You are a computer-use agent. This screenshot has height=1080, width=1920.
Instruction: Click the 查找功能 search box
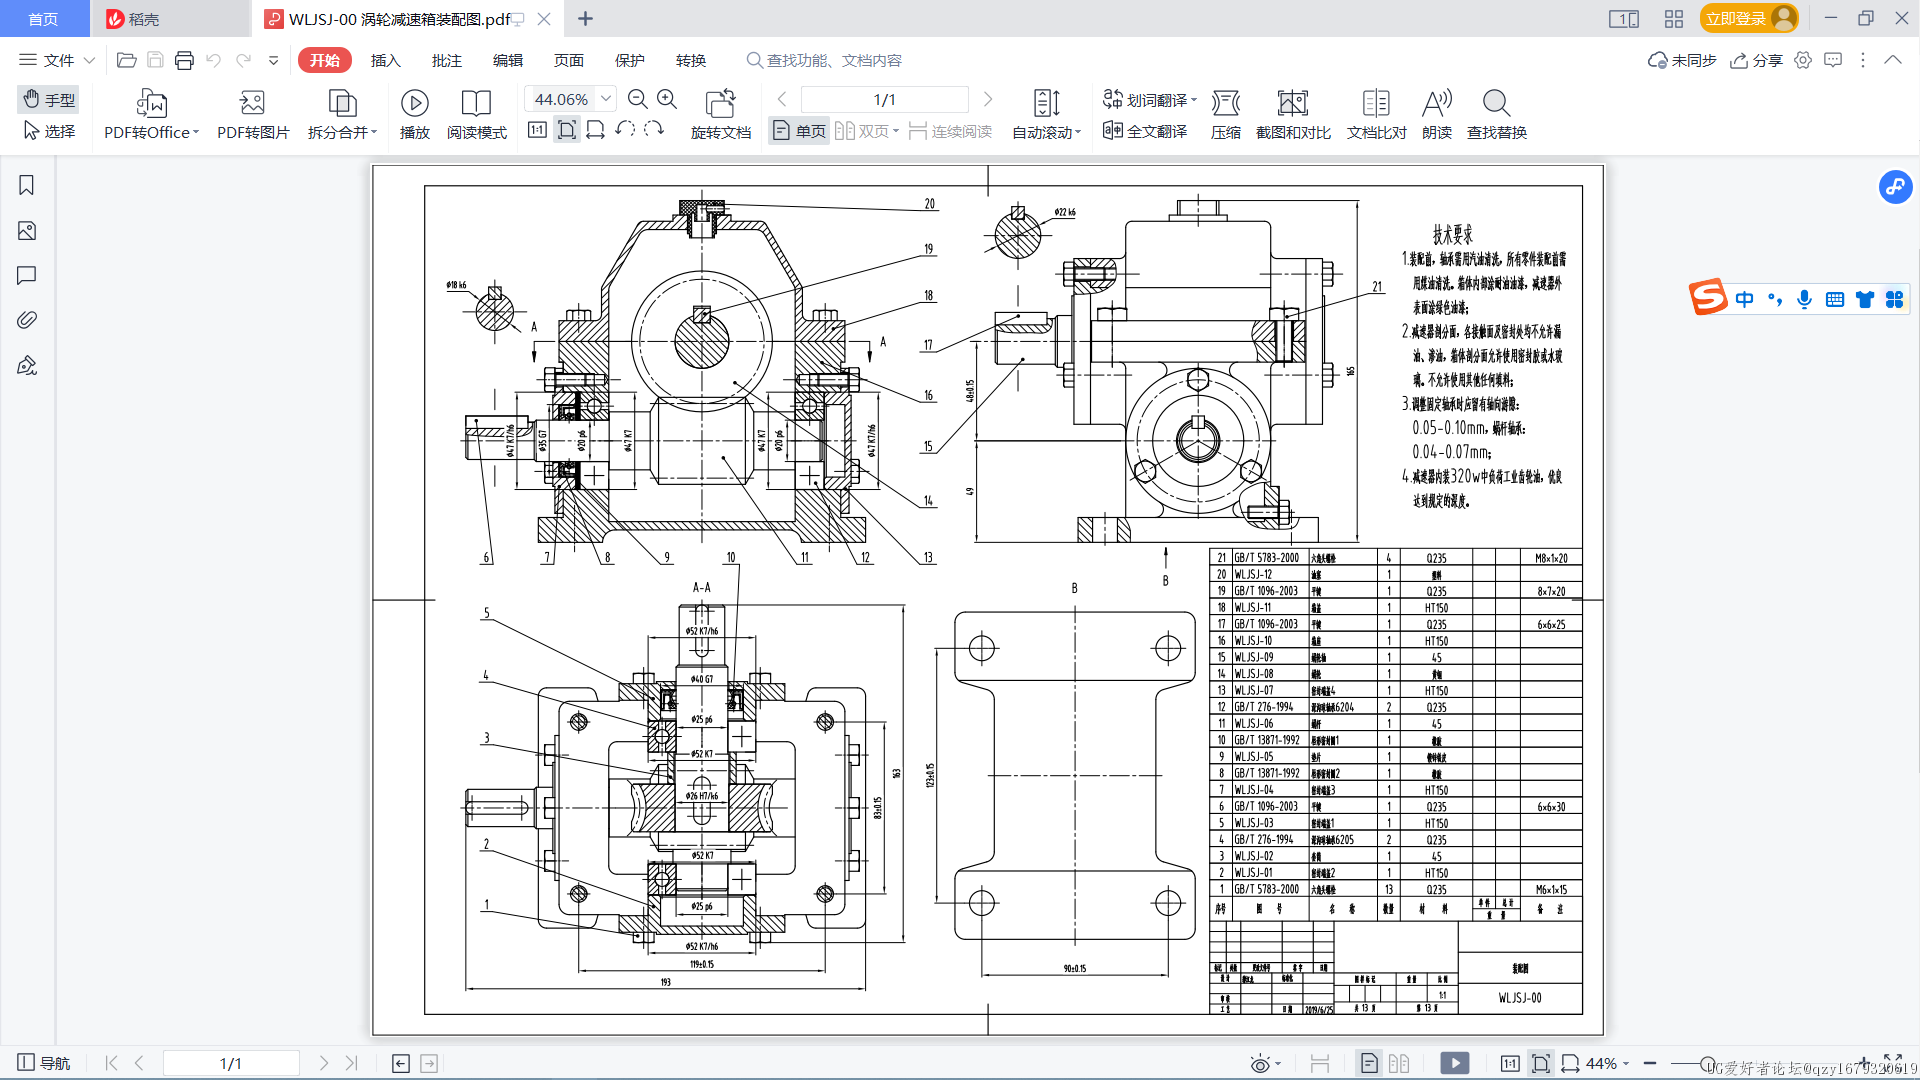coord(825,60)
